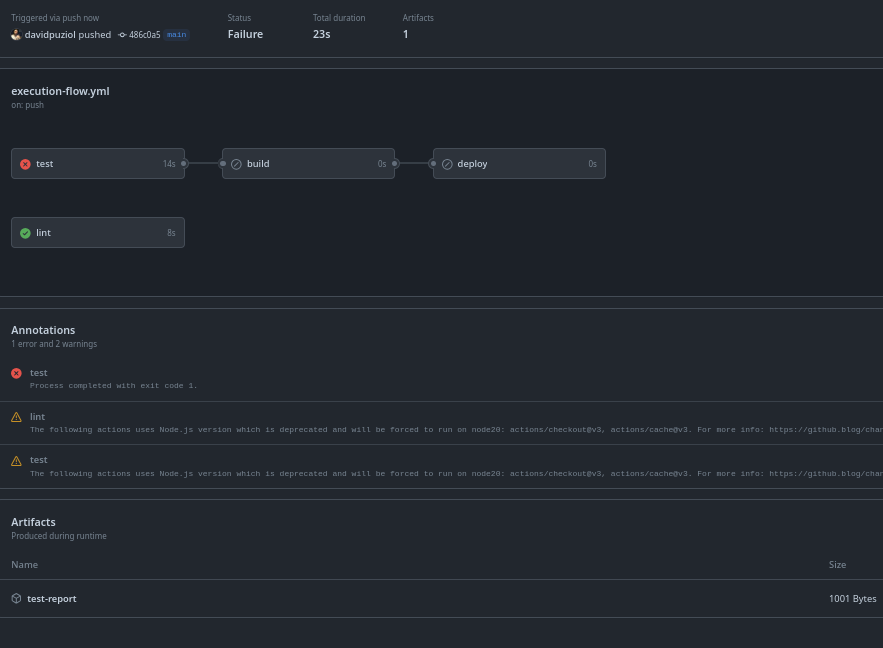The image size is (883, 648).
Task: Click the warning icon beside lint annotation
Action: pyautogui.click(x=16, y=417)
